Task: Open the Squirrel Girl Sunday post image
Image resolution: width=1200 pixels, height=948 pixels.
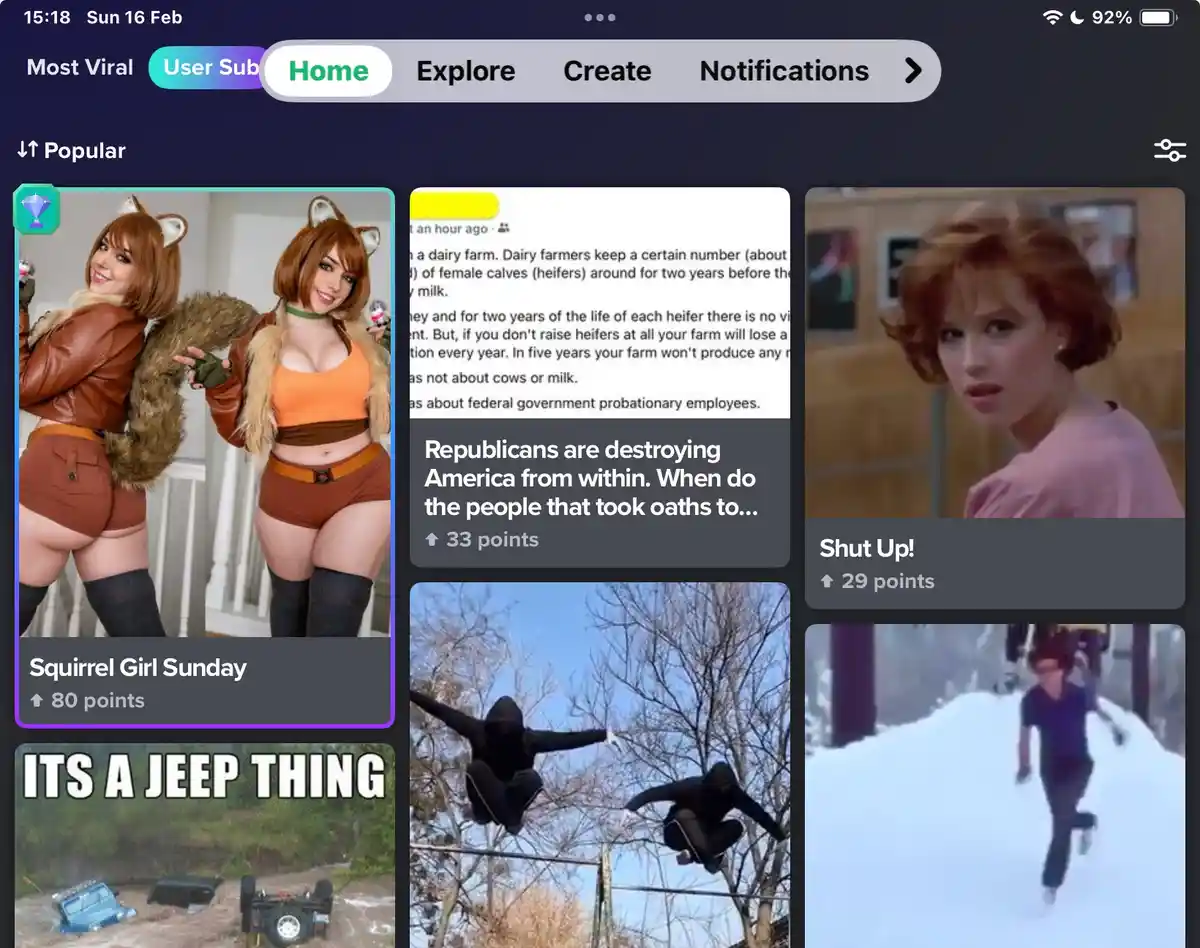Action: [x=205, y=412]
